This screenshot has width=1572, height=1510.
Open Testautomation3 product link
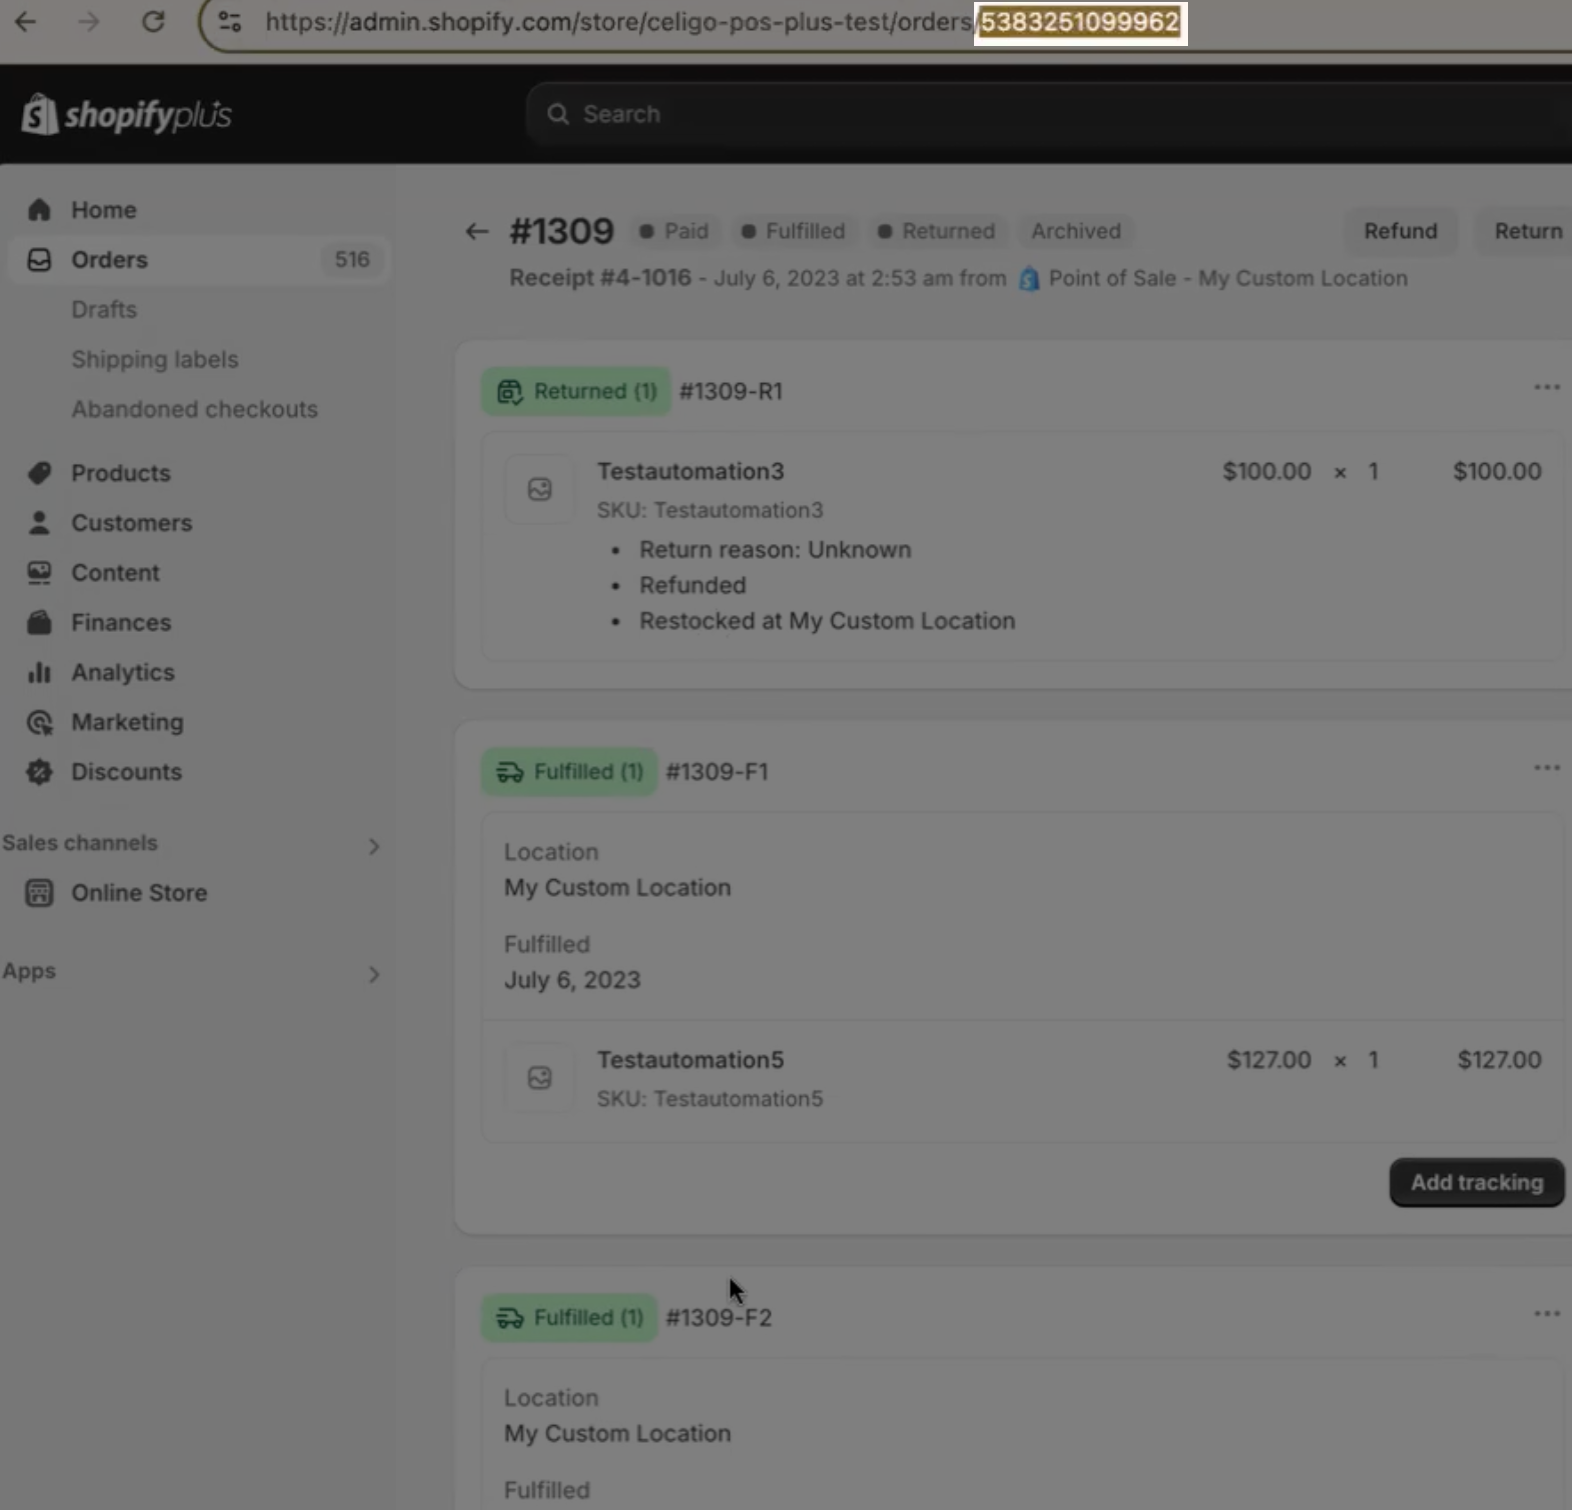(690, 471)
